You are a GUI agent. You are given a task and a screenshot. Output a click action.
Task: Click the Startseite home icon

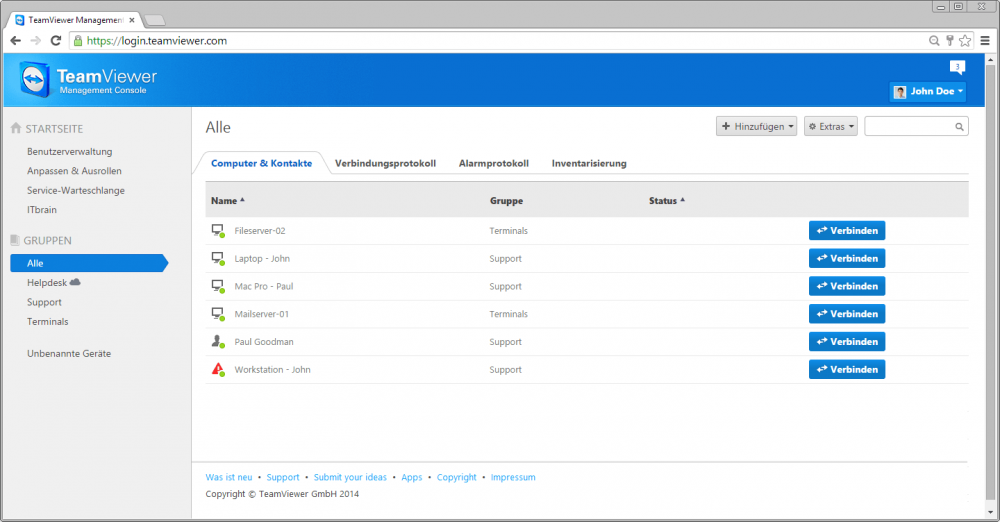[16, 128]
